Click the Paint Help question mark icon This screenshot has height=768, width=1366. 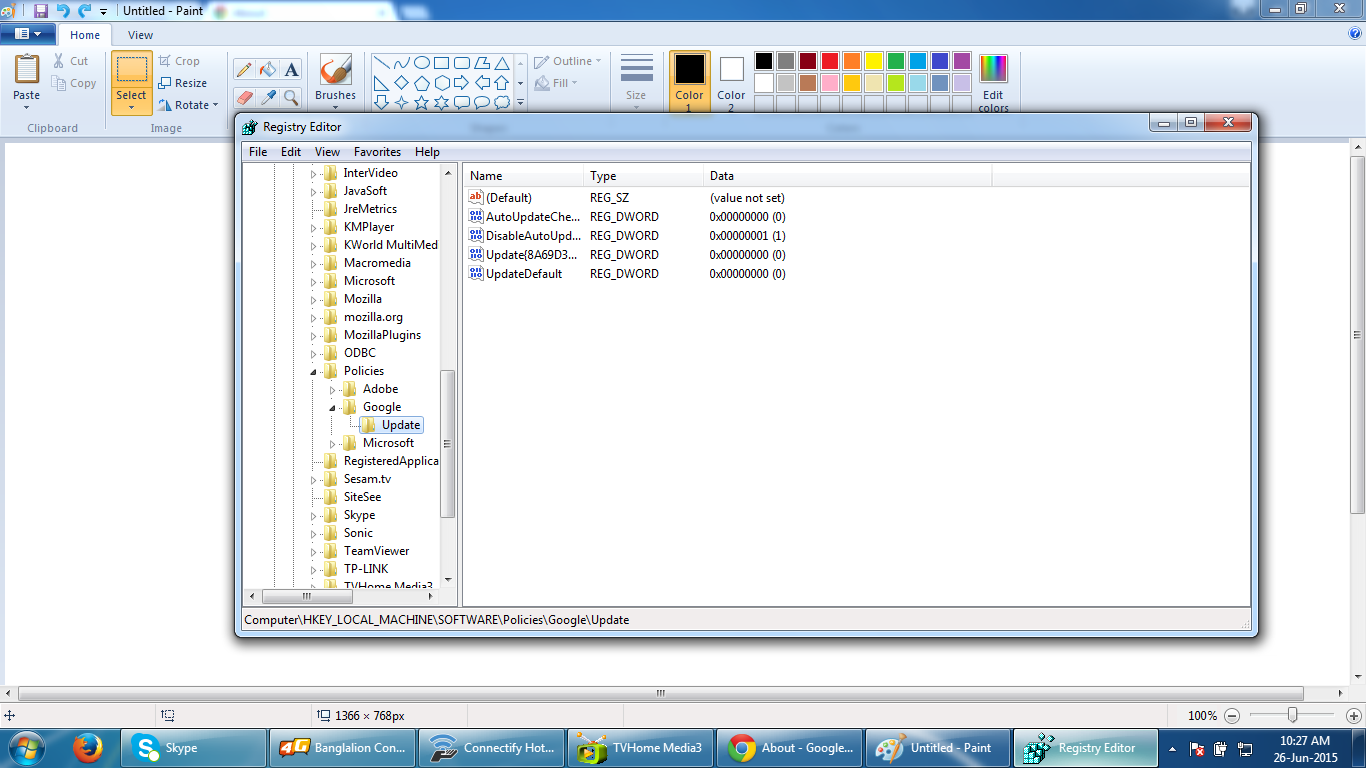1355,33
